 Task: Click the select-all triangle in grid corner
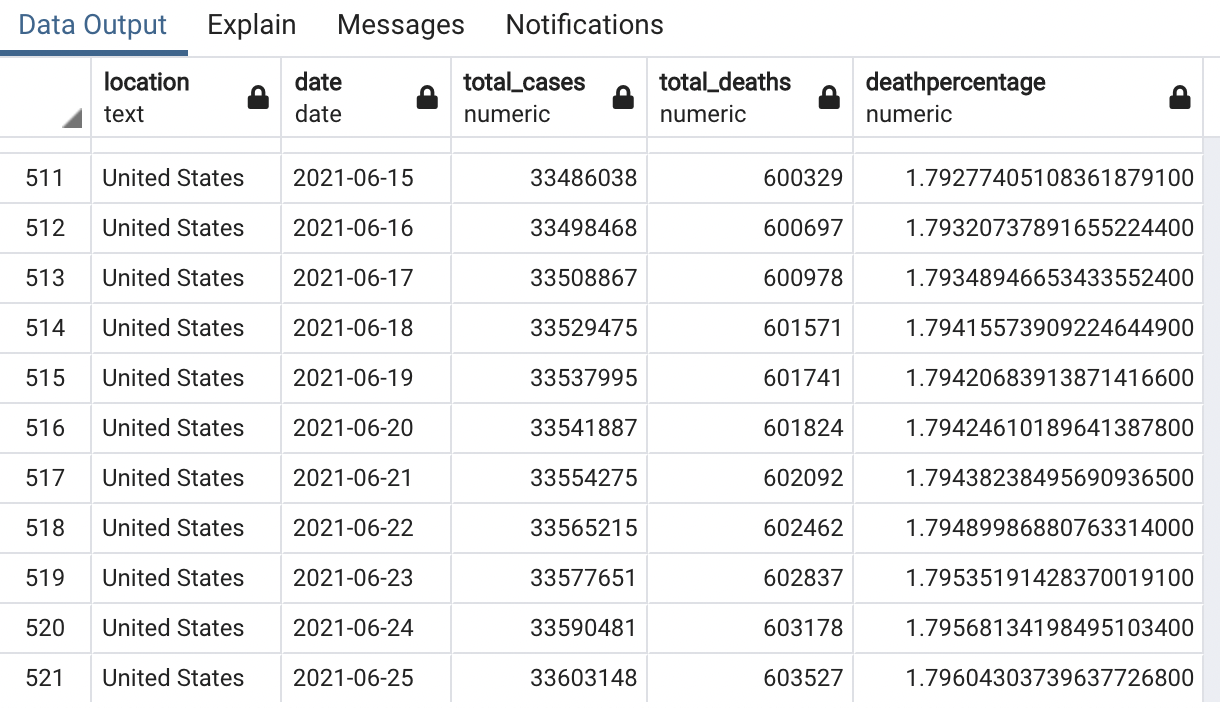(71, 119)
